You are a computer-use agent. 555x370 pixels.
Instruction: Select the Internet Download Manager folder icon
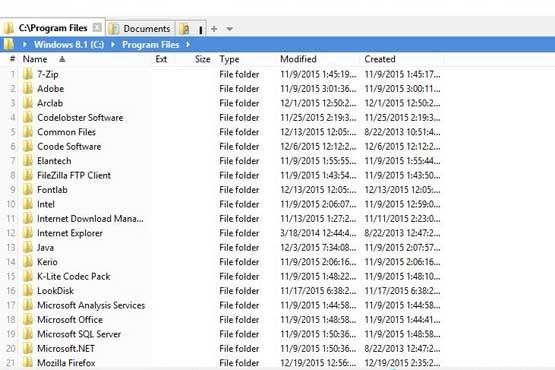point(28,218)
